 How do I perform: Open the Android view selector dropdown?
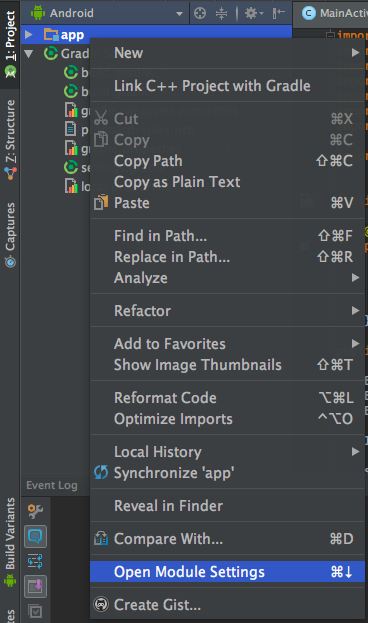pyautogui.click(x=107, y=14)
